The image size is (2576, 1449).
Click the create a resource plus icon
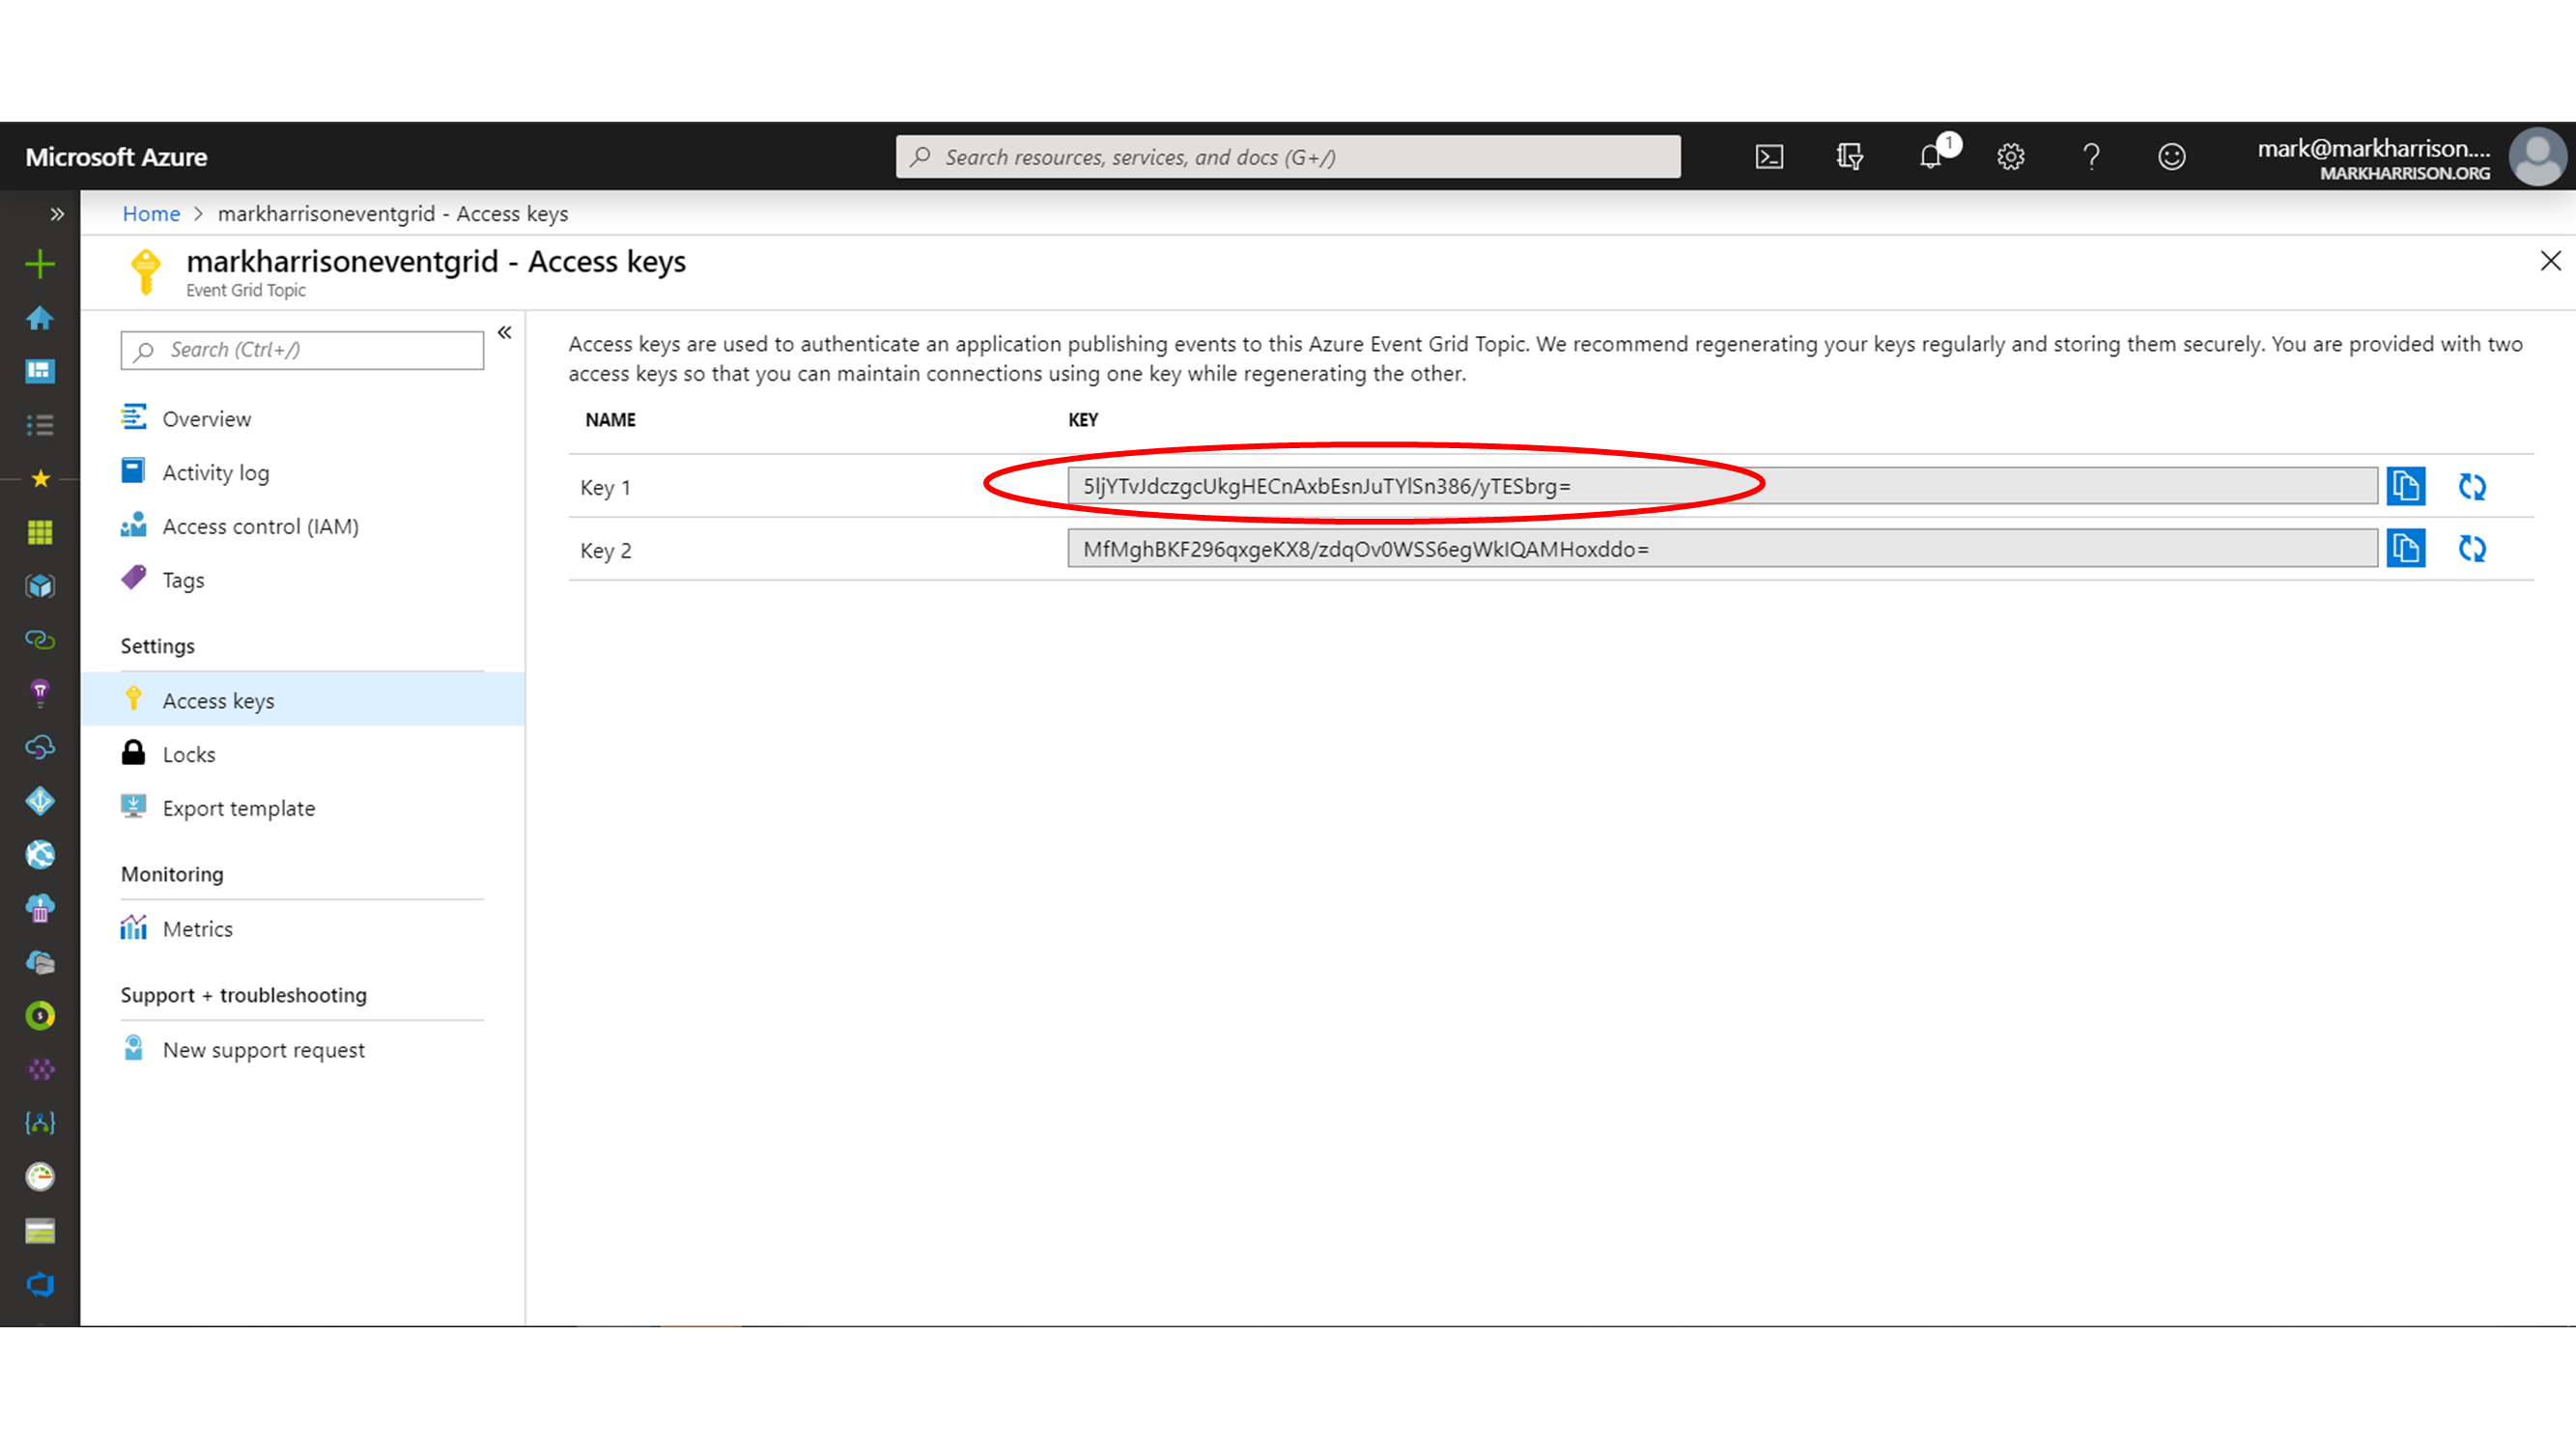coord(40,264)
